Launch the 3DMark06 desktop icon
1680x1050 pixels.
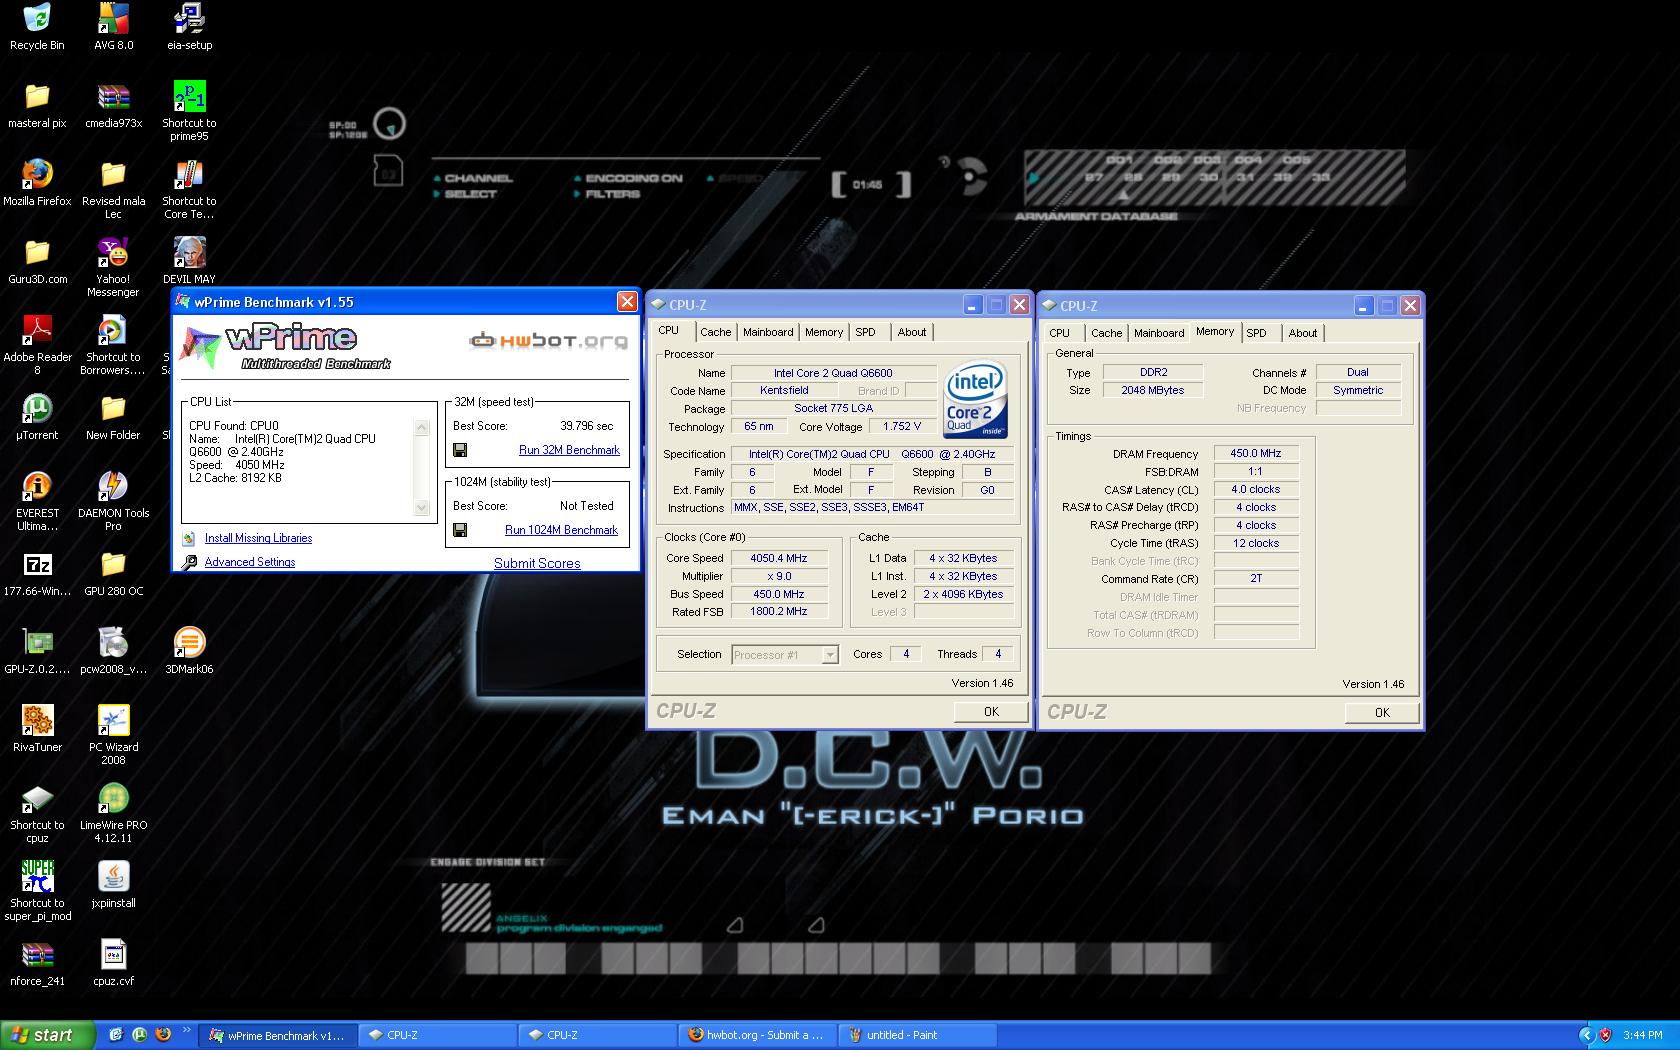(189, 643)
